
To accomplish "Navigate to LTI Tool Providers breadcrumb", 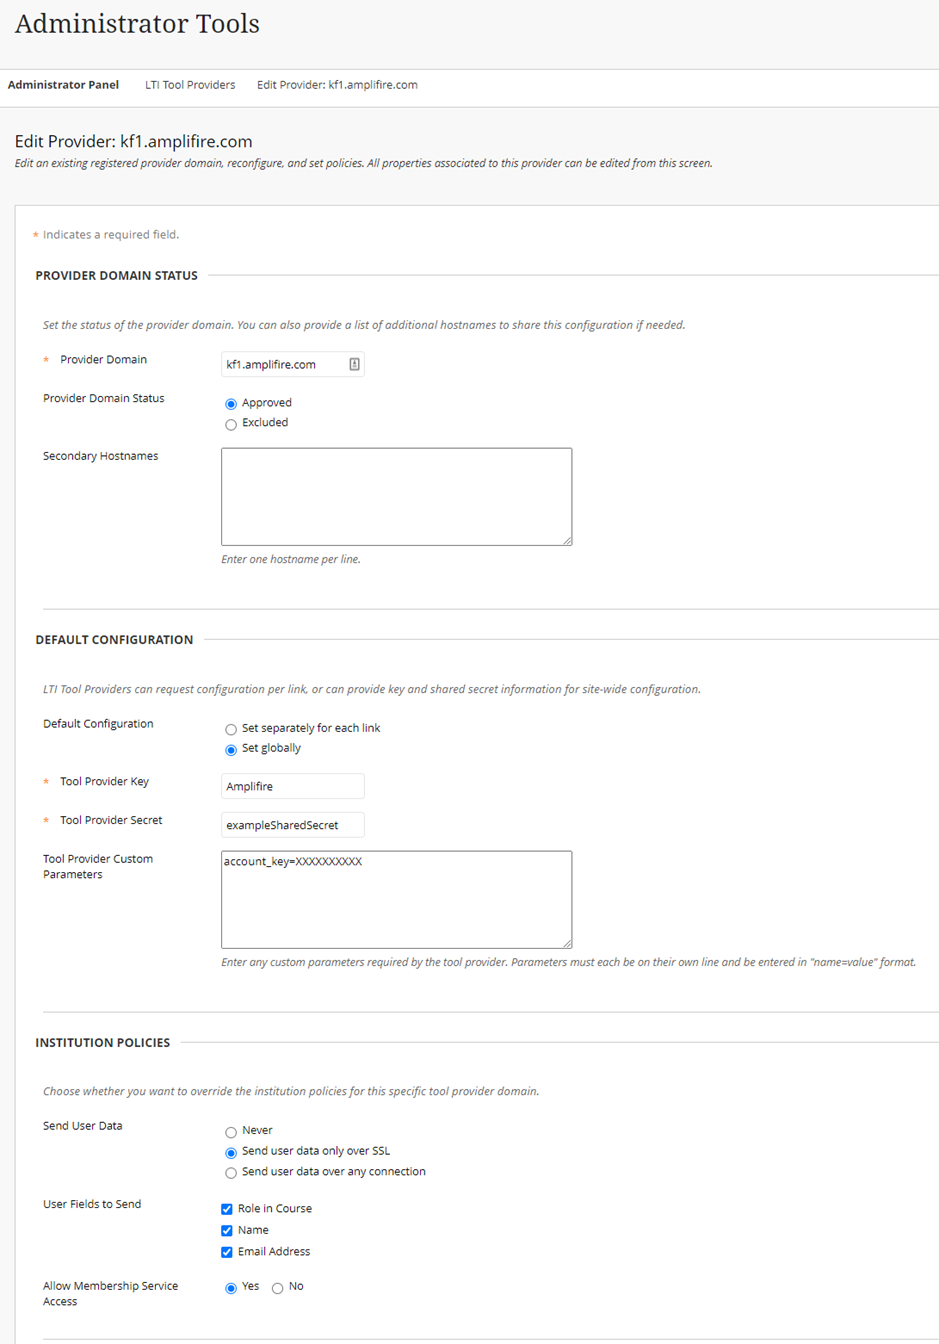I will point(189,85).
